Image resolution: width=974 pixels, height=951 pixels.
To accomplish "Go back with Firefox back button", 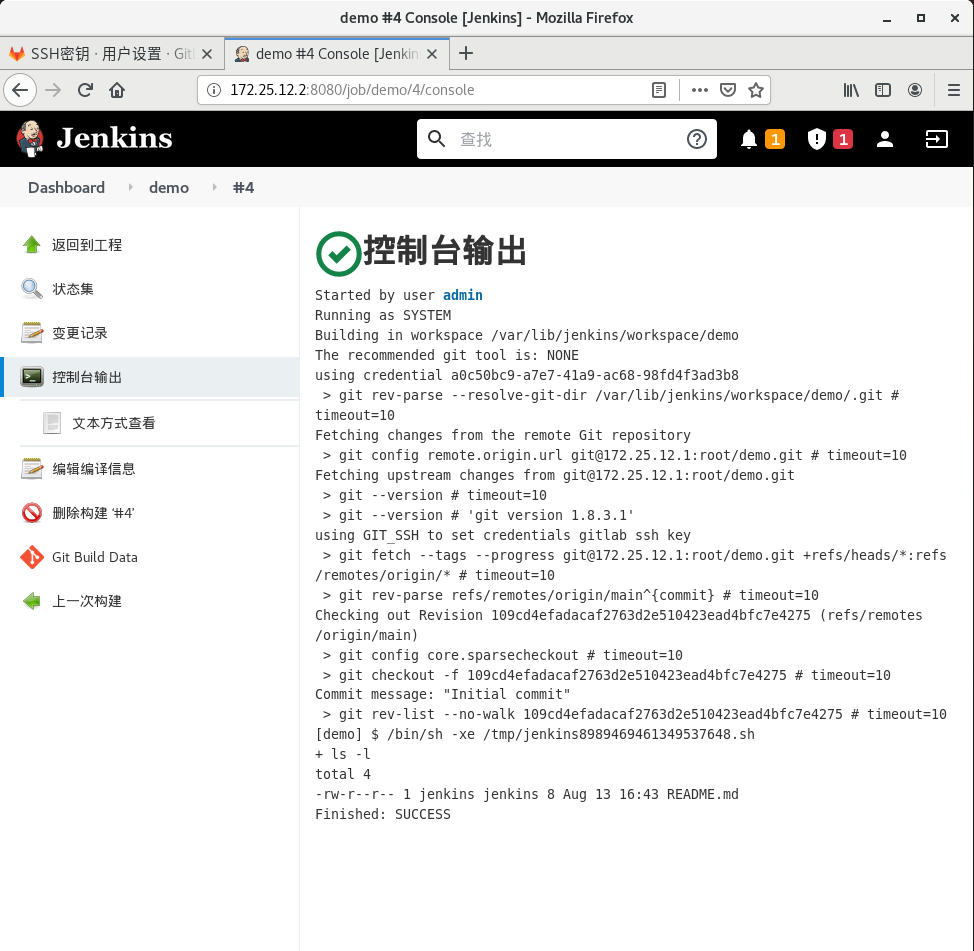I will click(20, 90).
